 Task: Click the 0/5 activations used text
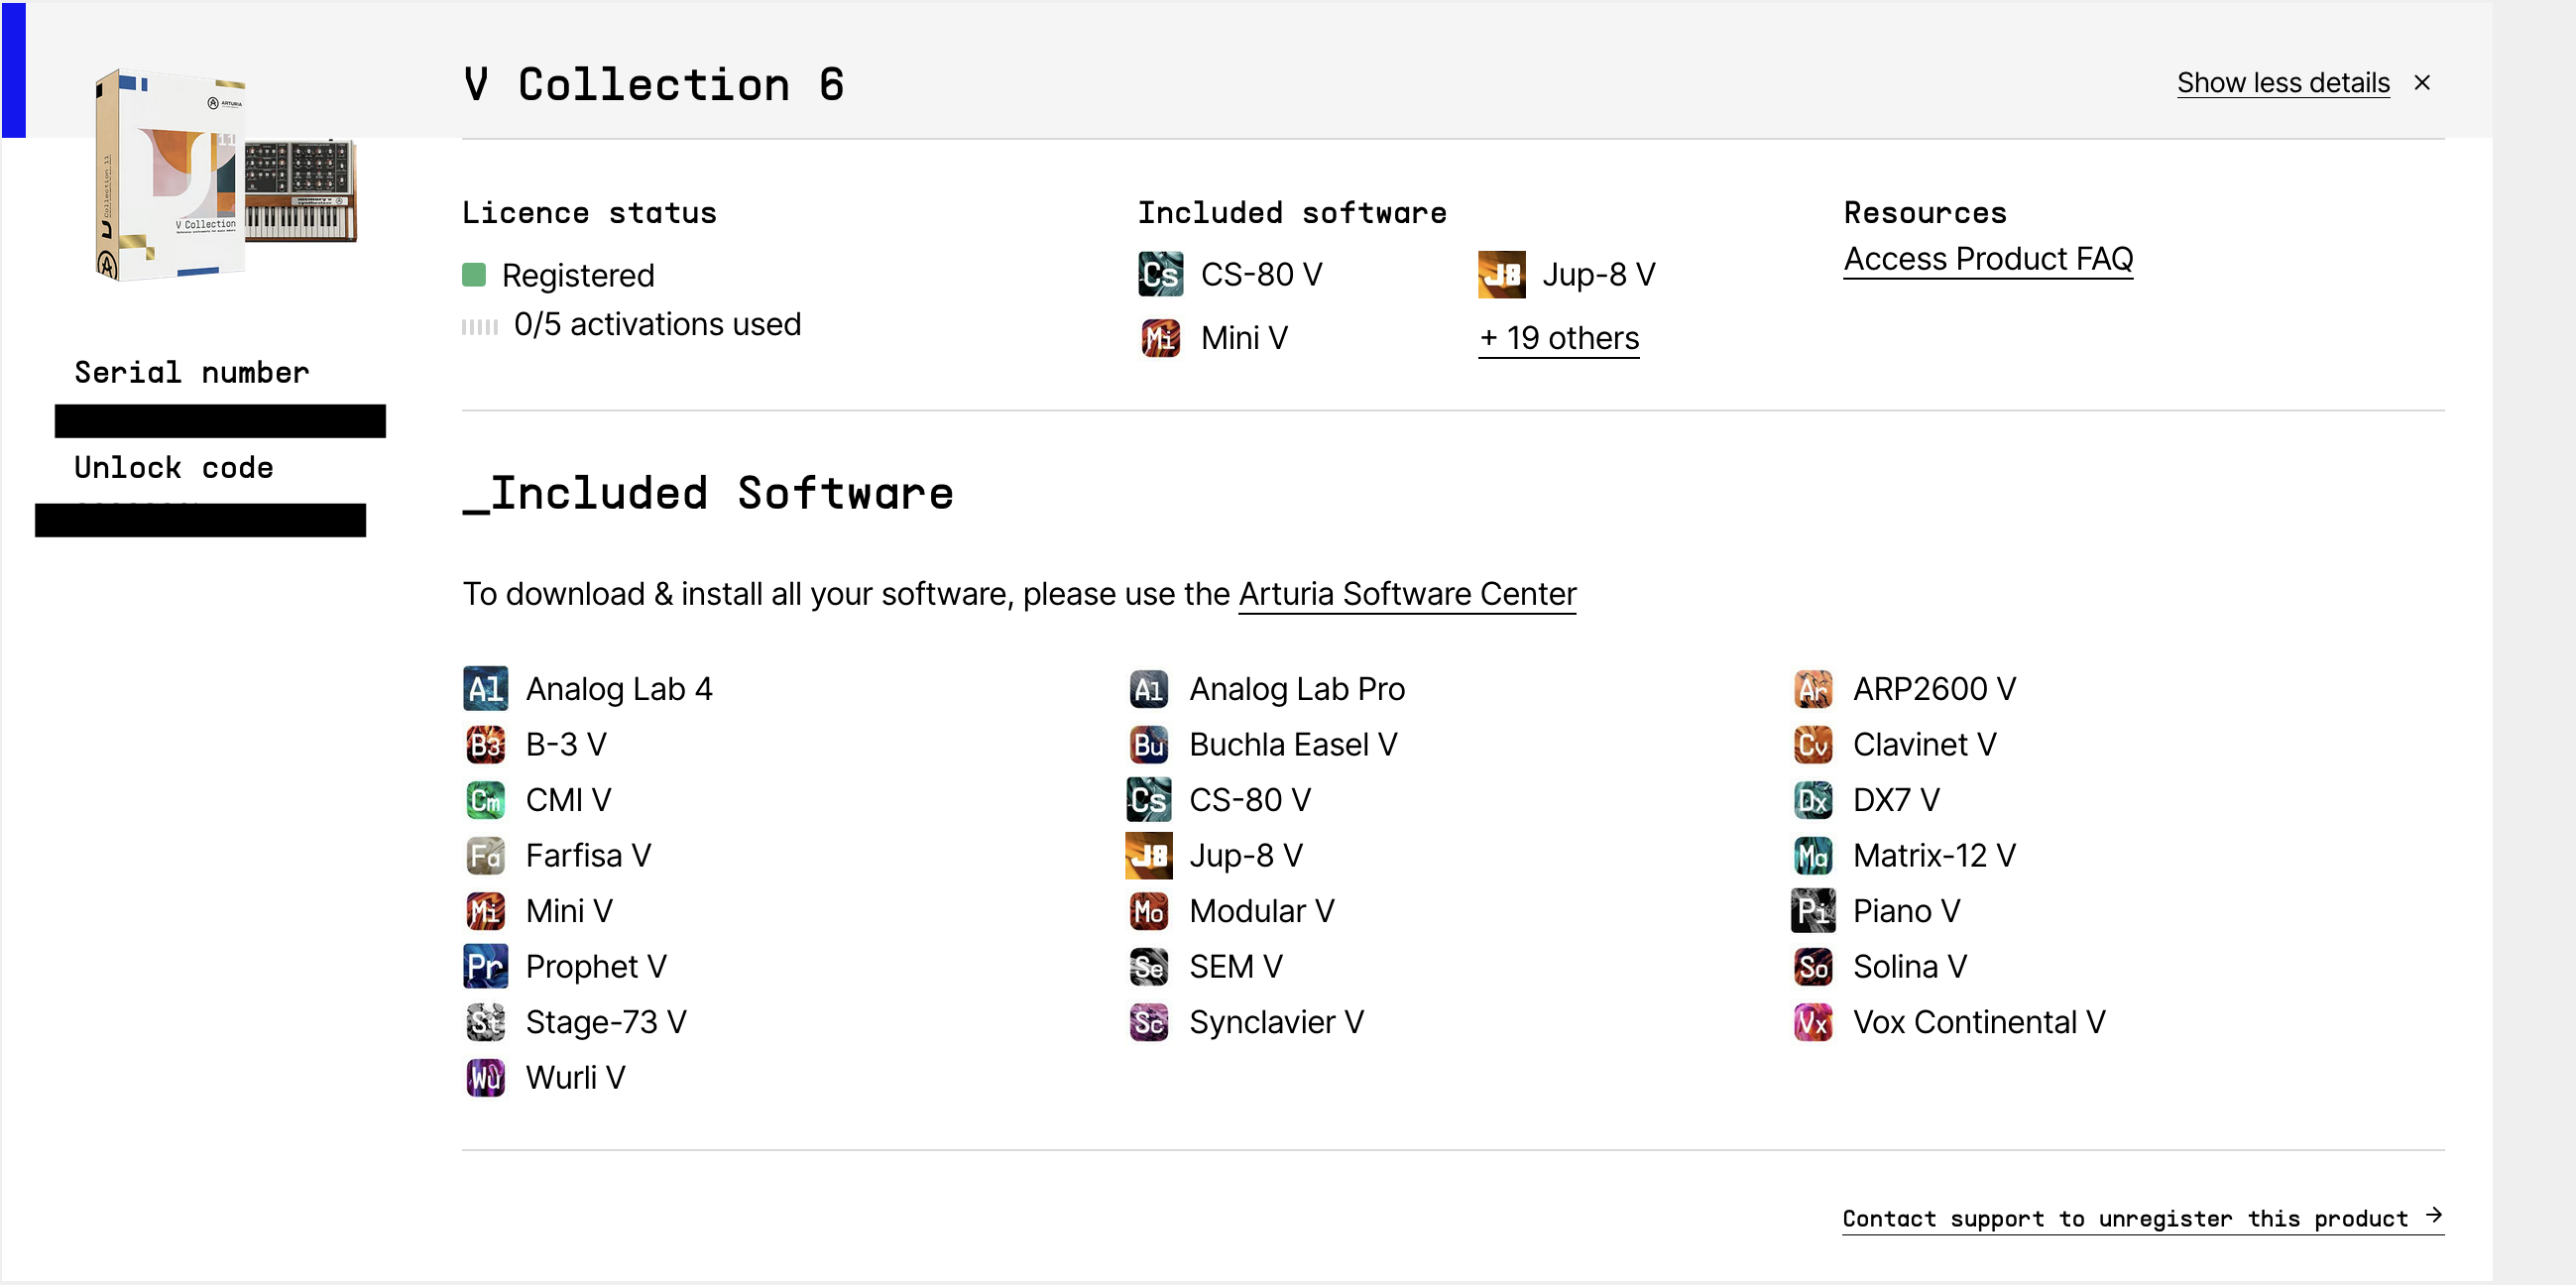click(x=657, y=324)
